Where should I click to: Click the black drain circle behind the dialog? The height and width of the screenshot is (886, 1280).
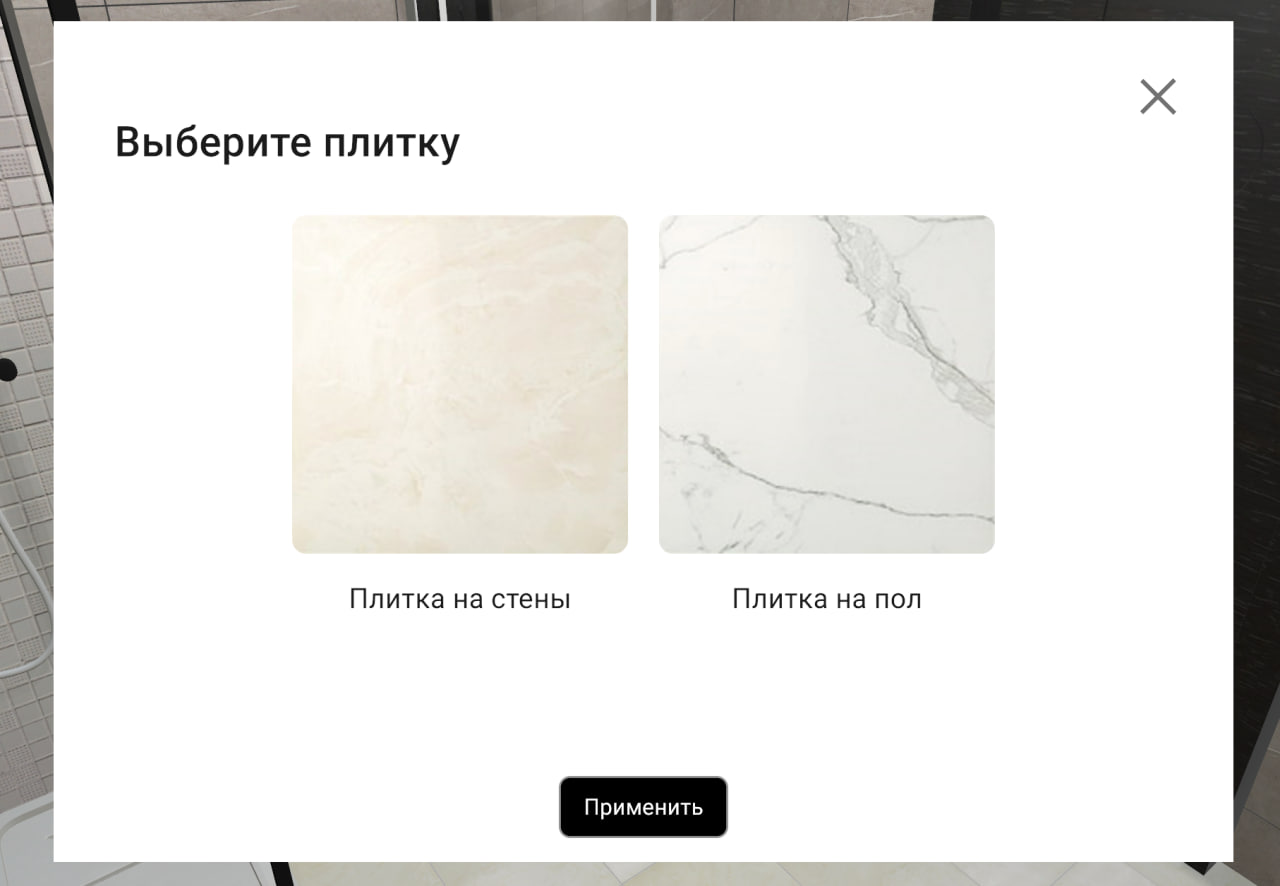click(x=8, y=369)
